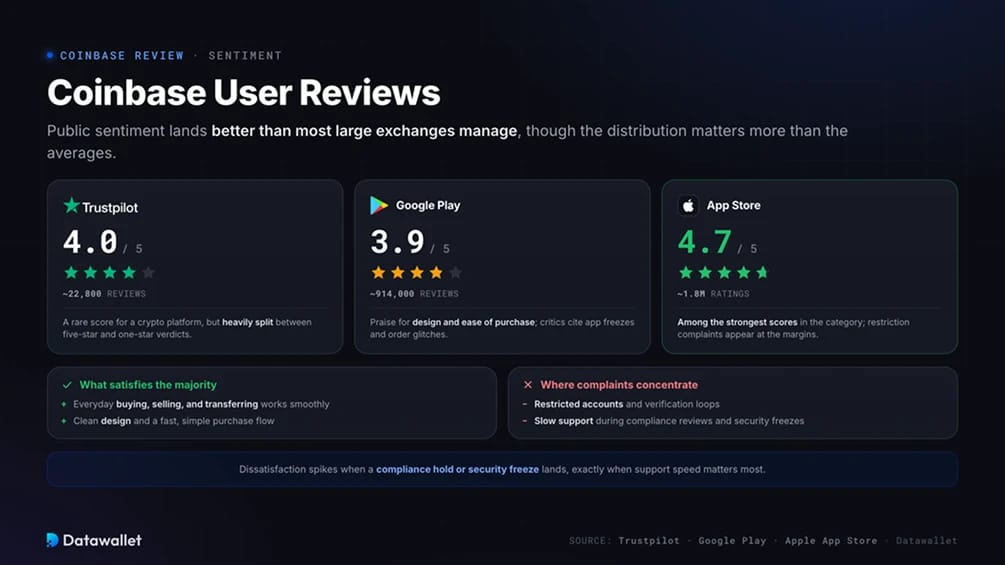This screenshot has height=565, width=1005.
Task: Click the 'Coinbase User Reviews' heading
Action: [244, 92]
